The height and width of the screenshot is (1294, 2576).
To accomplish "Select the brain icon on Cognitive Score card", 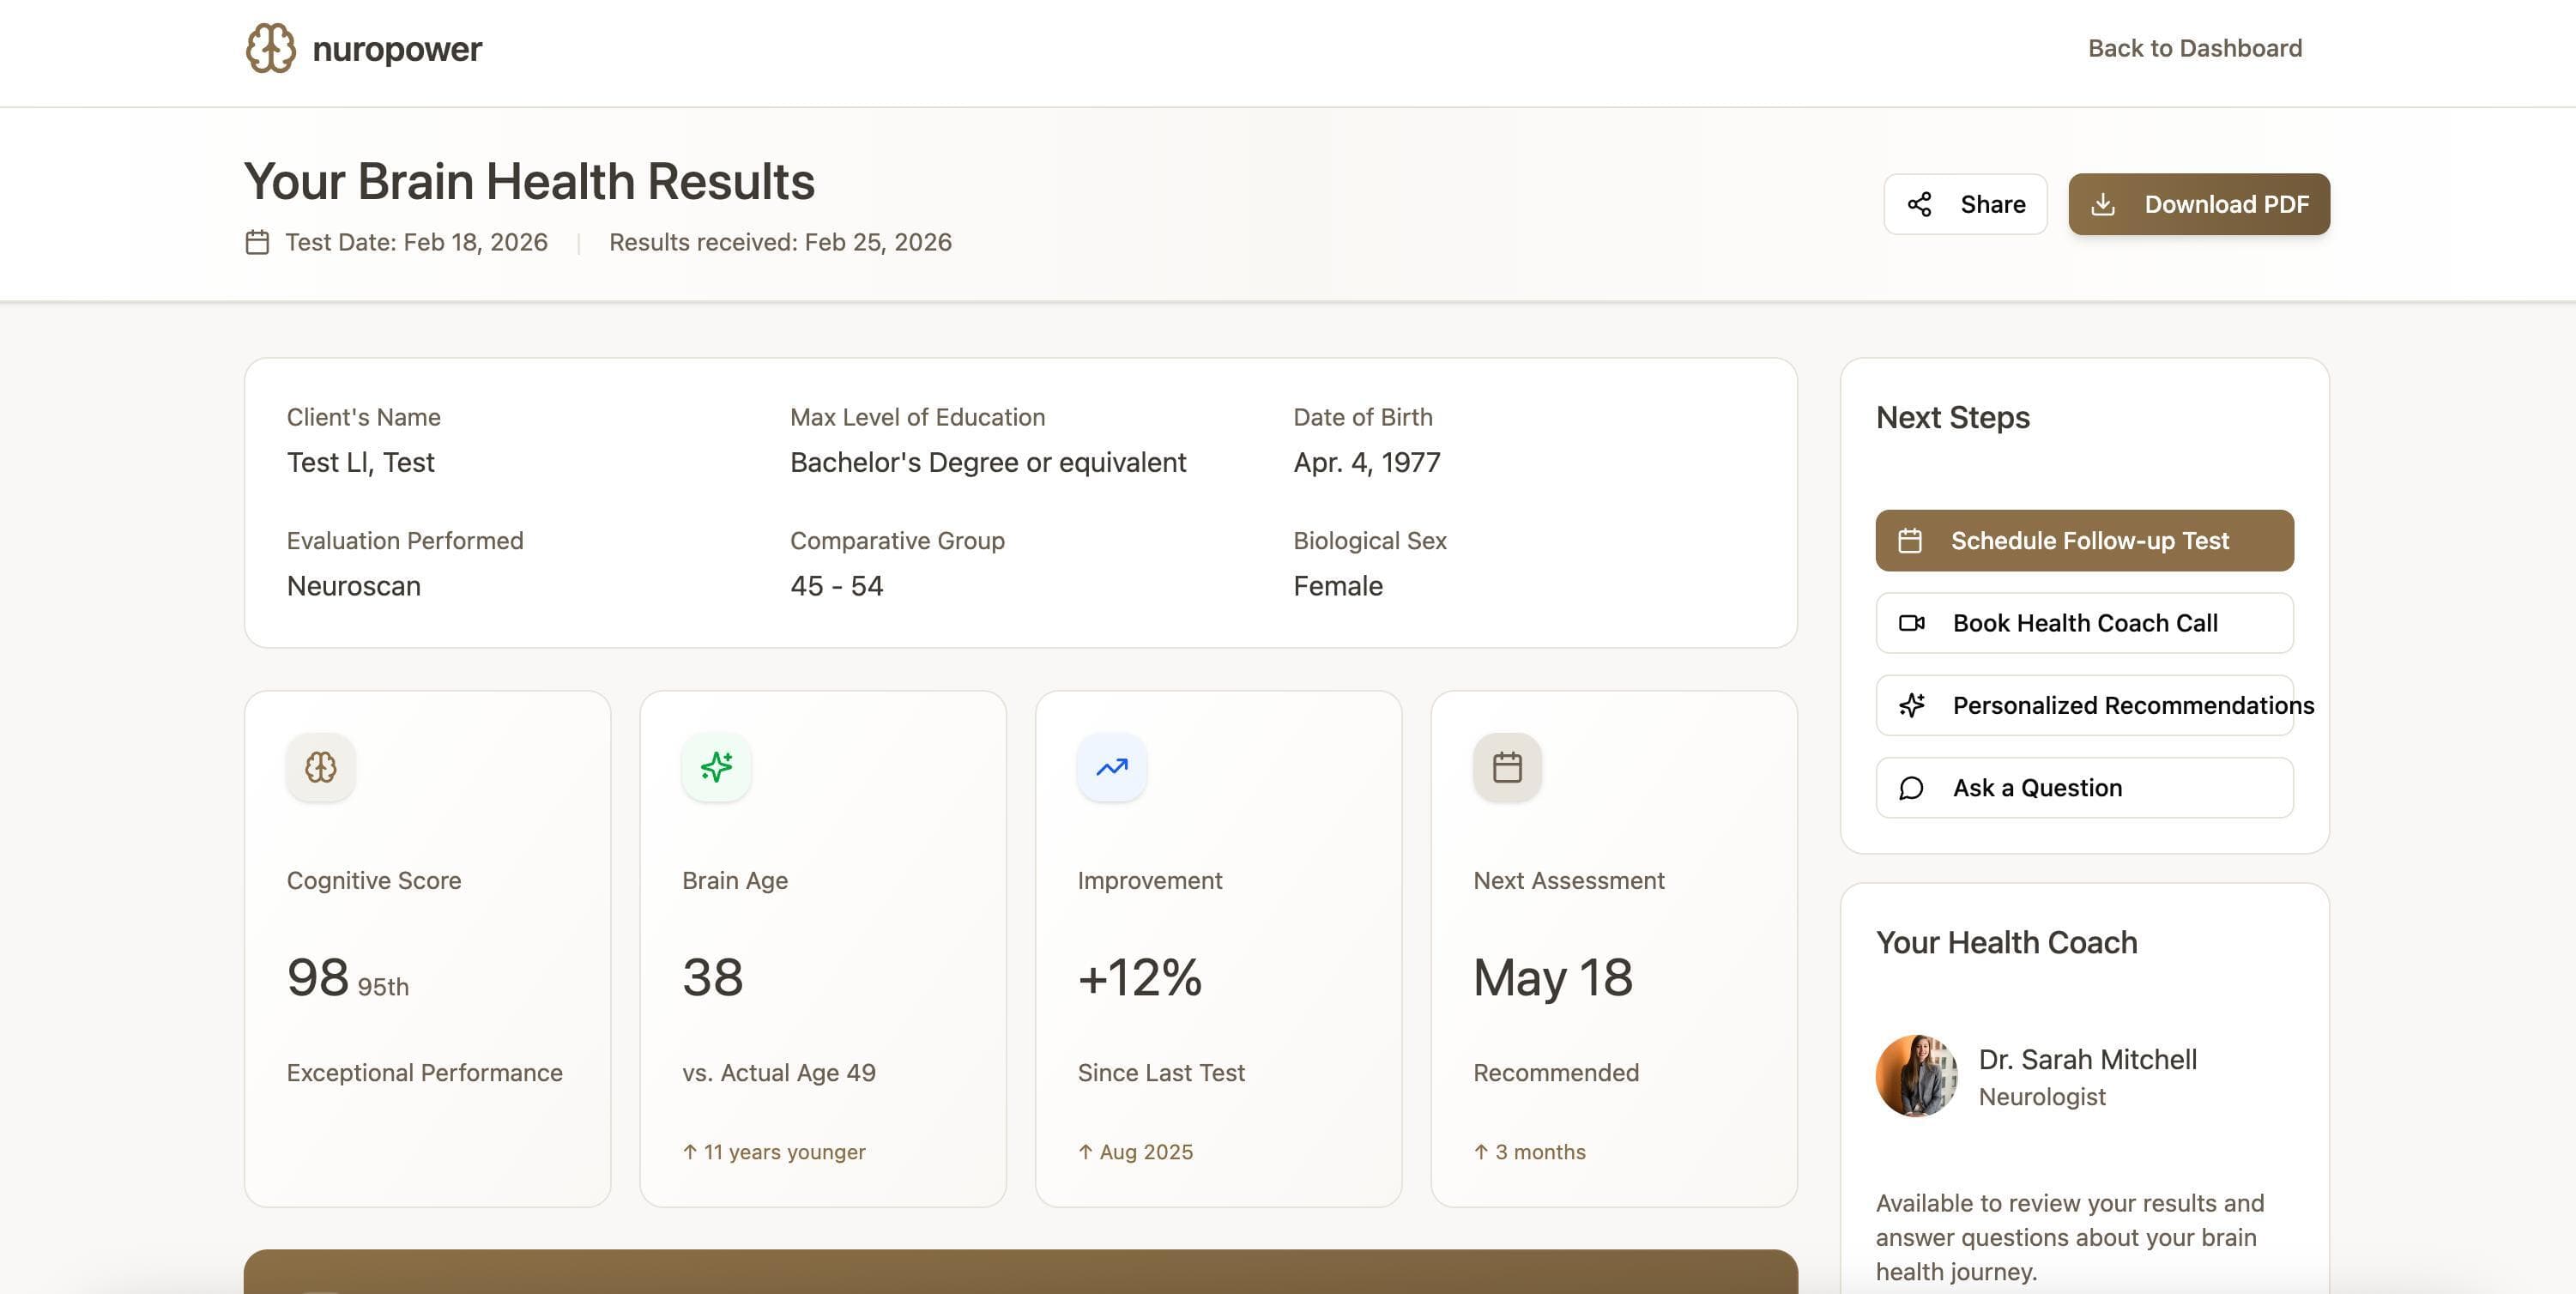I will click(x=320, y=768).
